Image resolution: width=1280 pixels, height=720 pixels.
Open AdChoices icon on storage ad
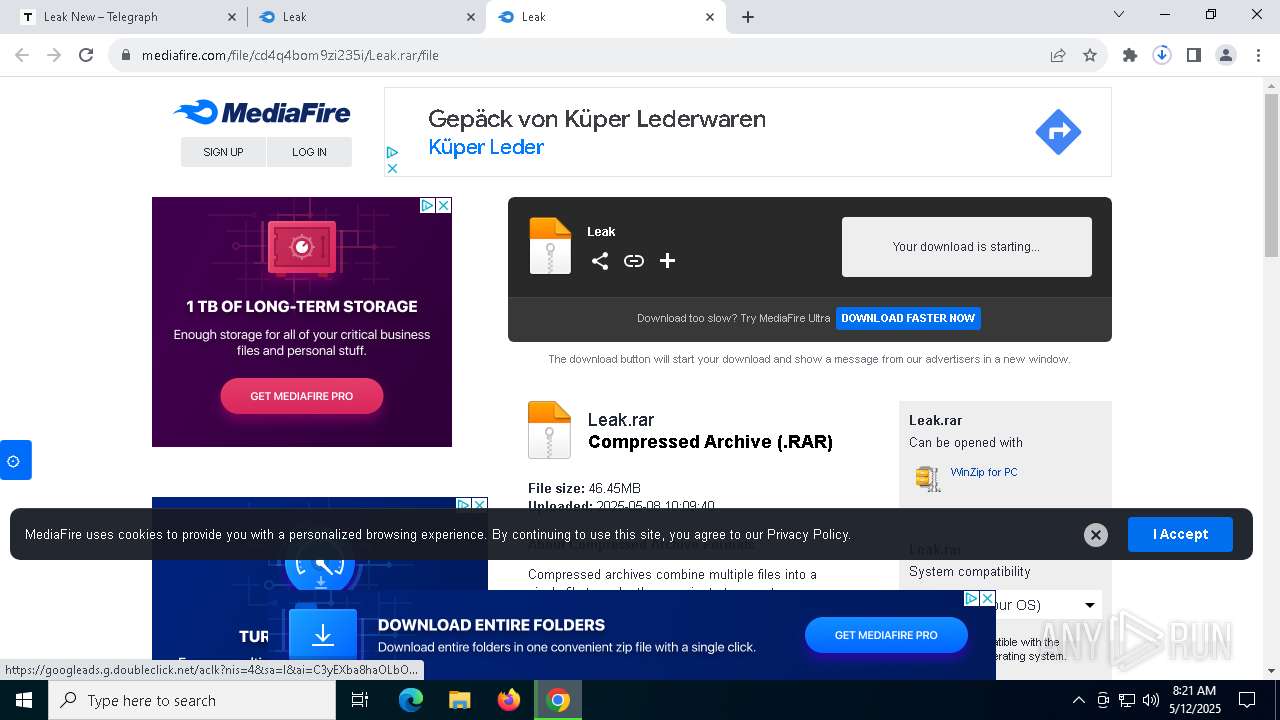click(427, 205)
